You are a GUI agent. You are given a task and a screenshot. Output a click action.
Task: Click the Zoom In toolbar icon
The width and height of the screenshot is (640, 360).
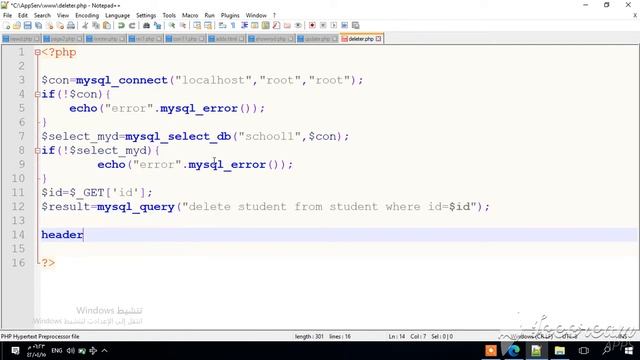(172, 25)
